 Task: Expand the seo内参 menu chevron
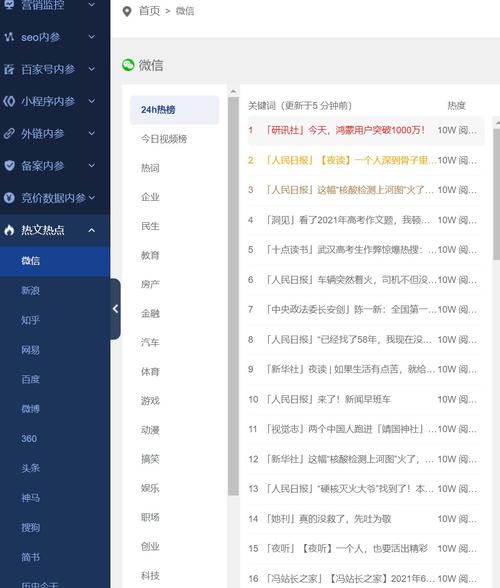click(92, 37)
